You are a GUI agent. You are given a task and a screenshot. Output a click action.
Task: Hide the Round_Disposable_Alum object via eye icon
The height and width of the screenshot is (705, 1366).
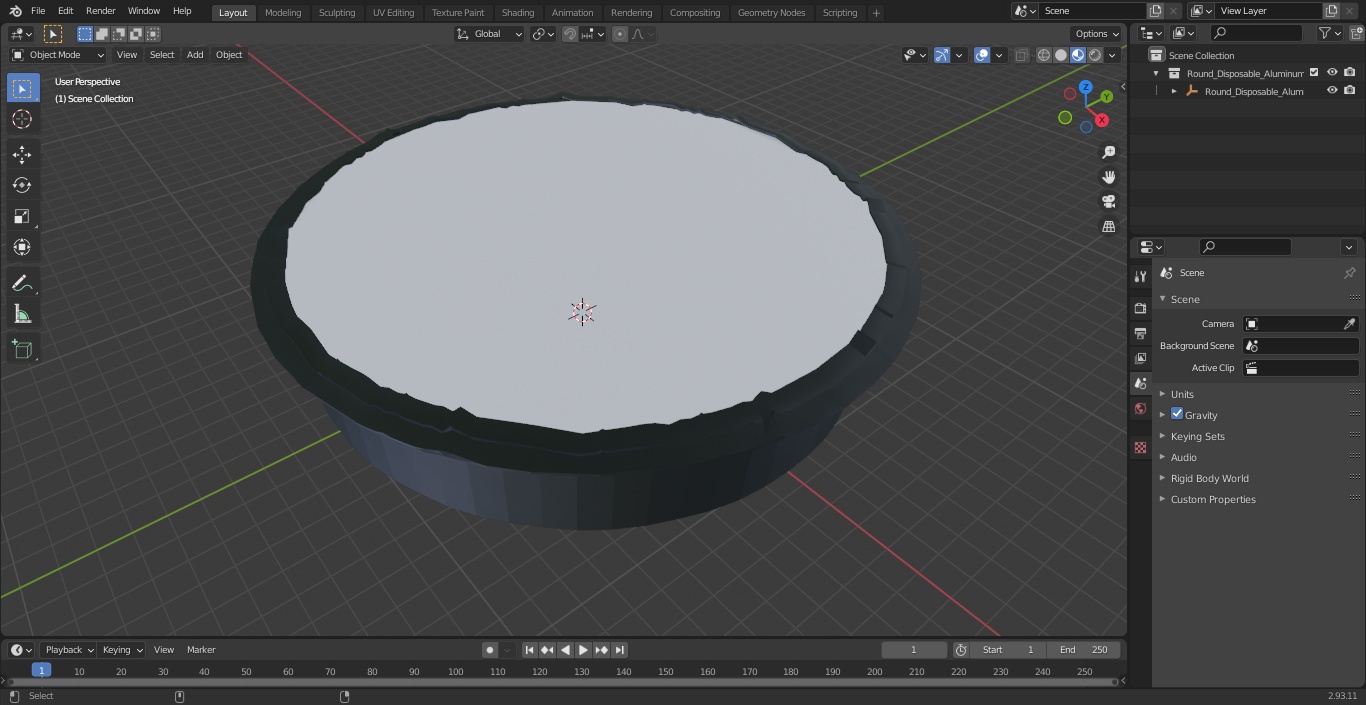(1332, 91)
